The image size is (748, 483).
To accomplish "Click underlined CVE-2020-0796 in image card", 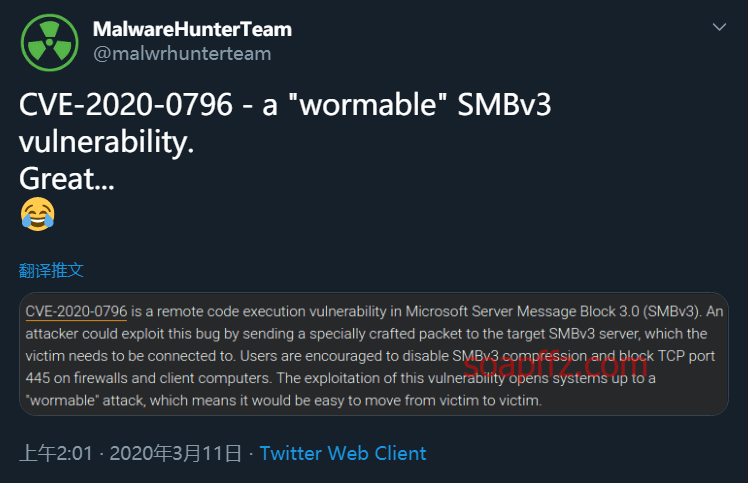I will 76,312.
